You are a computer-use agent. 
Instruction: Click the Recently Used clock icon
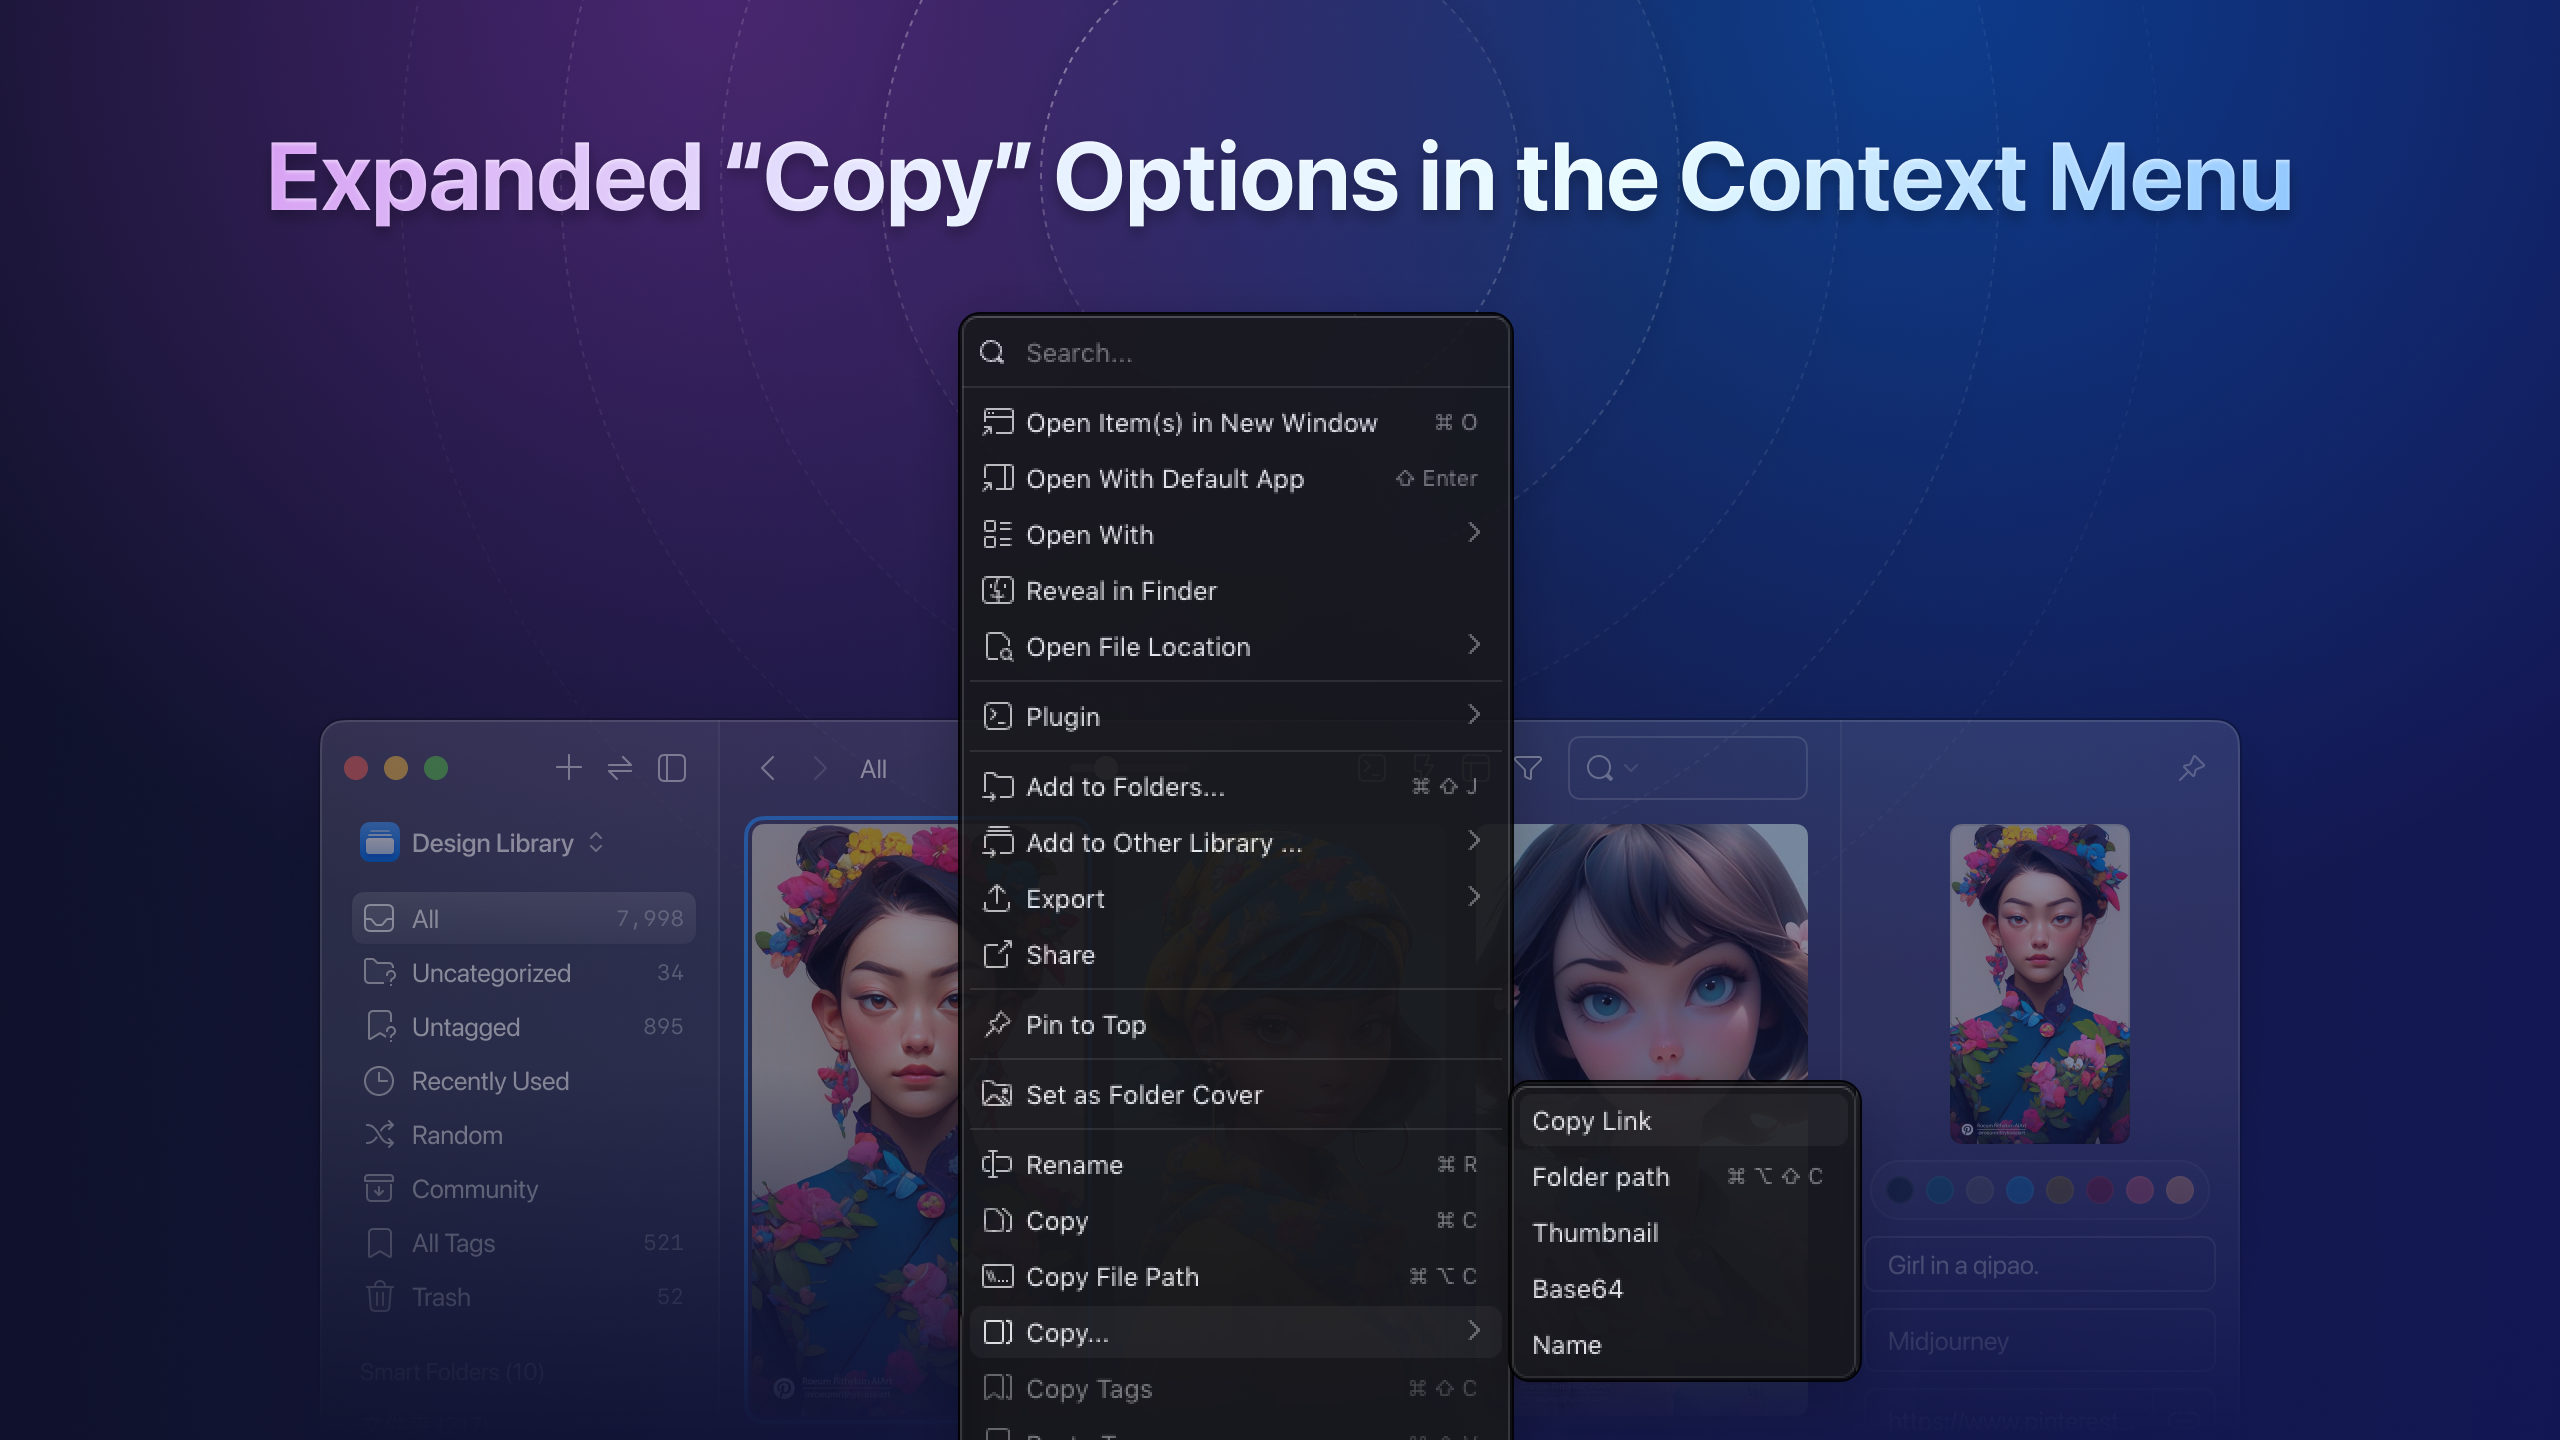(x=380, y=1081)
